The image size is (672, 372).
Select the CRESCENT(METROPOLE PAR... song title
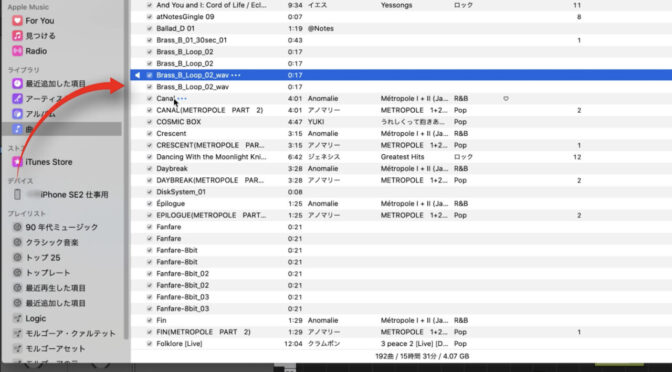[x=210, y=145]
